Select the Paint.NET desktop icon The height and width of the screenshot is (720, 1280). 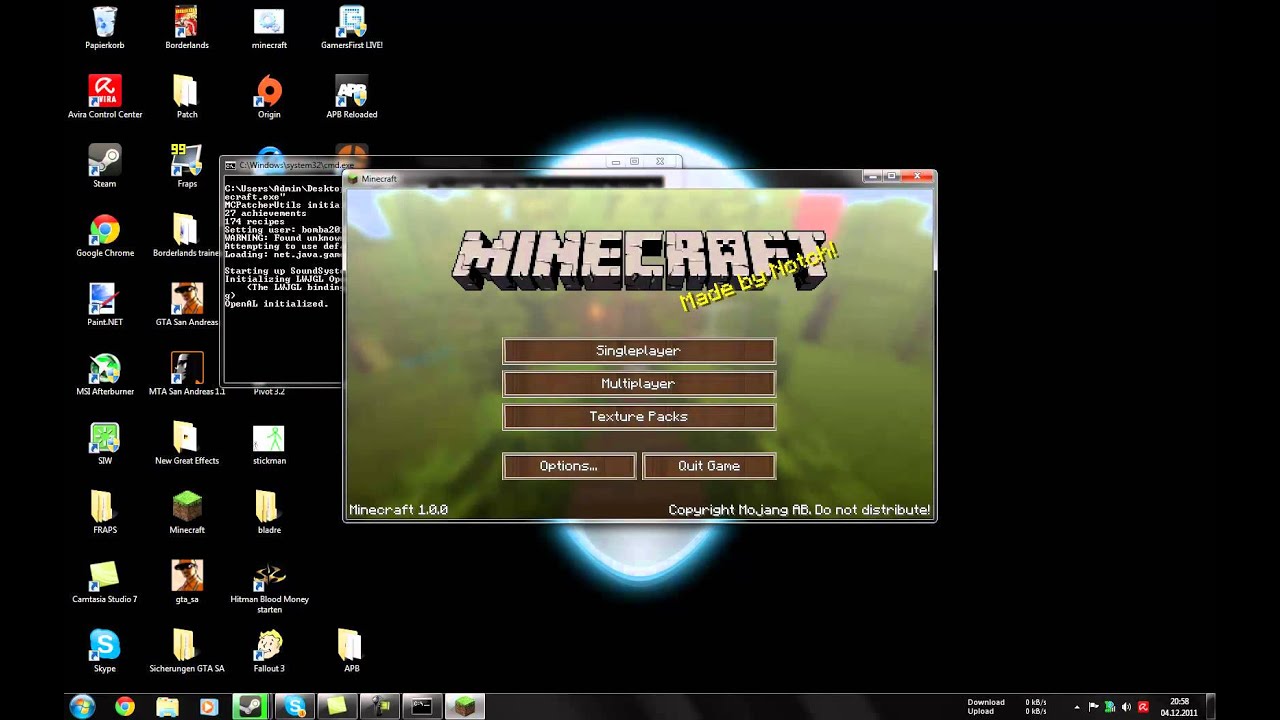[105, 305]
